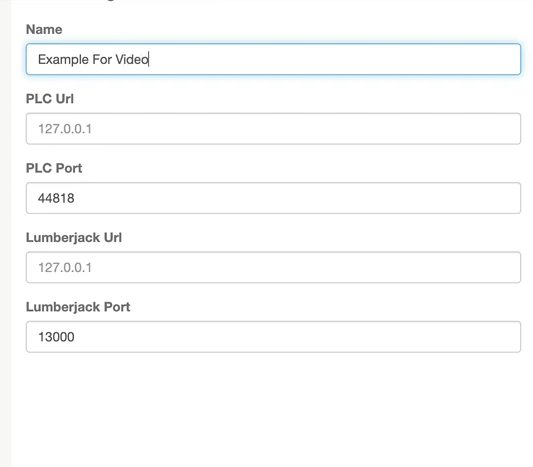Click the "PLC Port" field label
The width and height of the screenshot is (533, 467).
pos(54,168)
